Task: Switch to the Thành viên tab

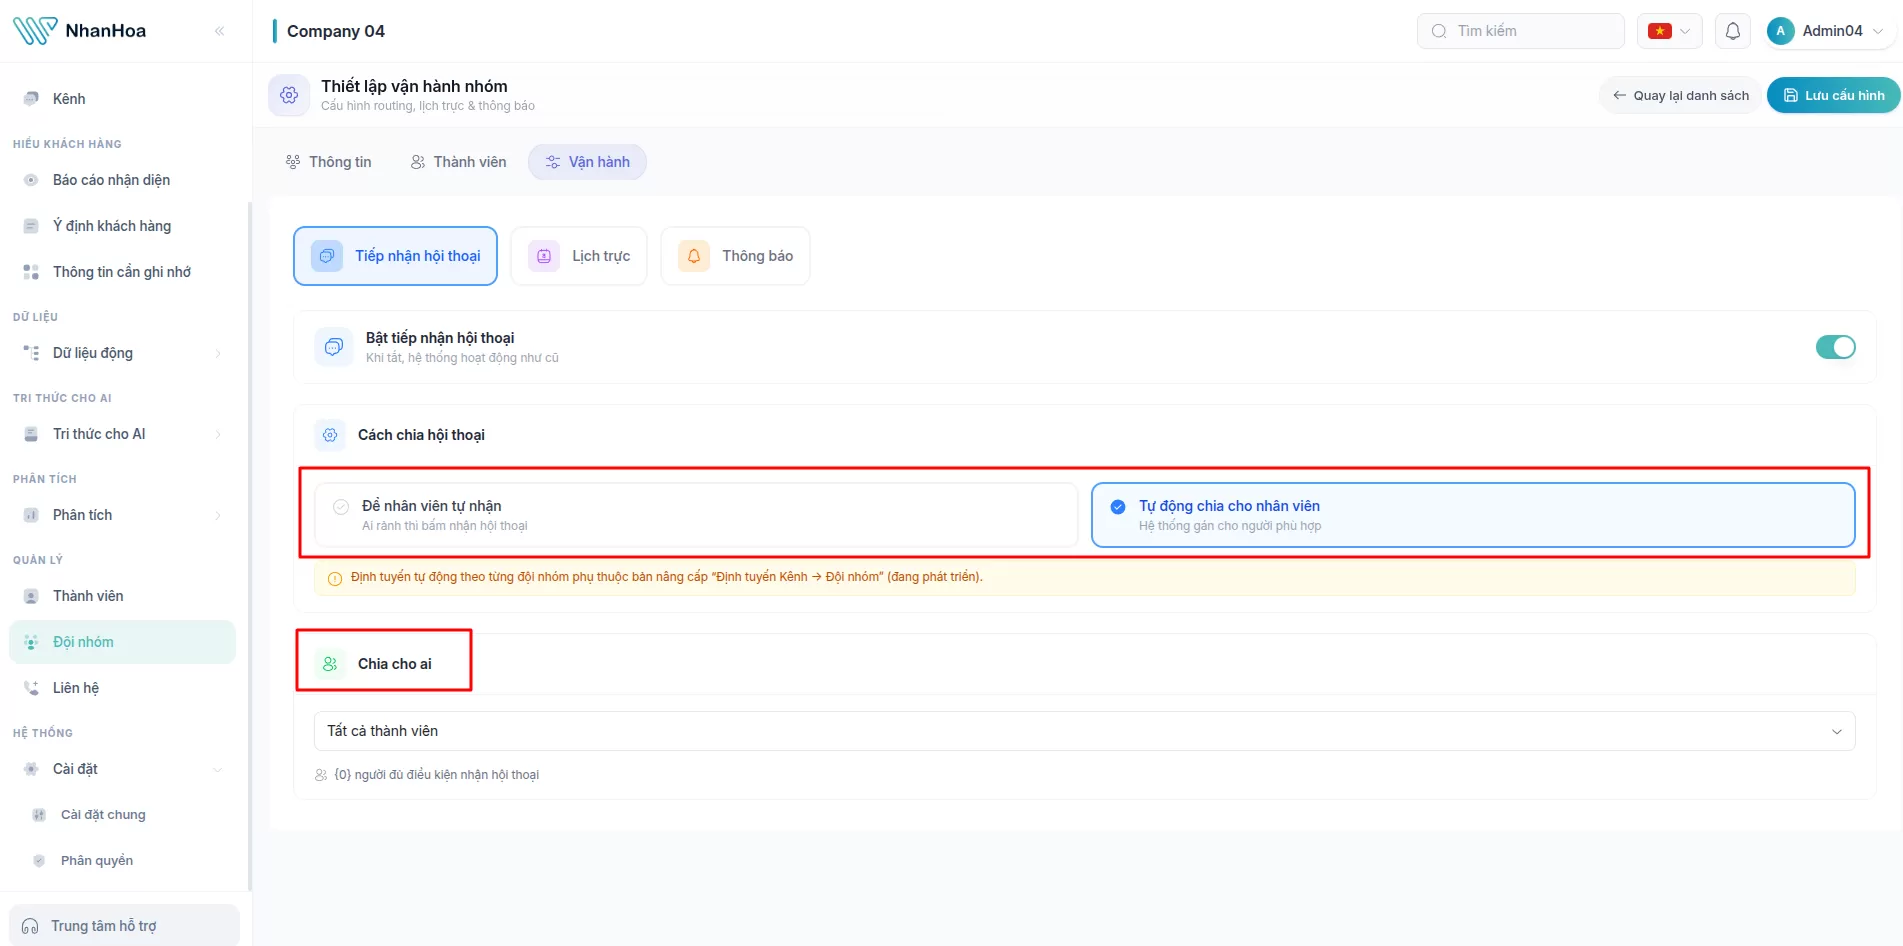Action: pyautogui.click(x=459, y=162)
